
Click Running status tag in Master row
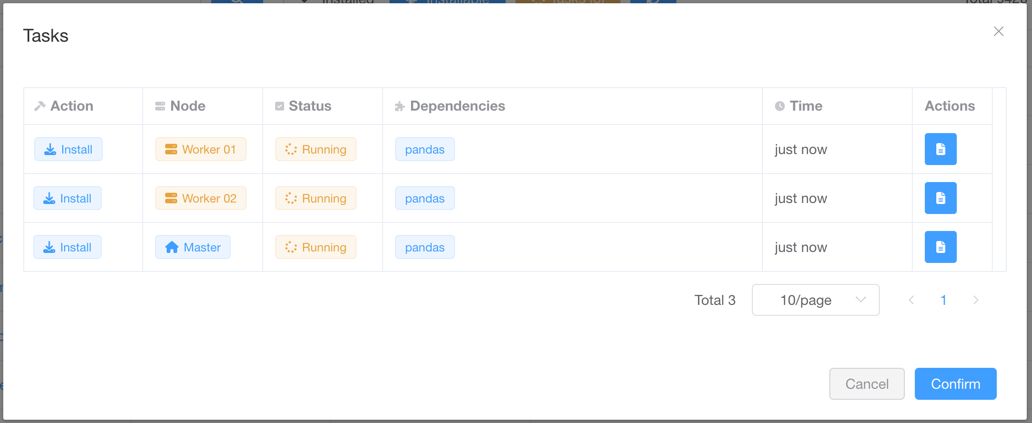coord(316,247)
